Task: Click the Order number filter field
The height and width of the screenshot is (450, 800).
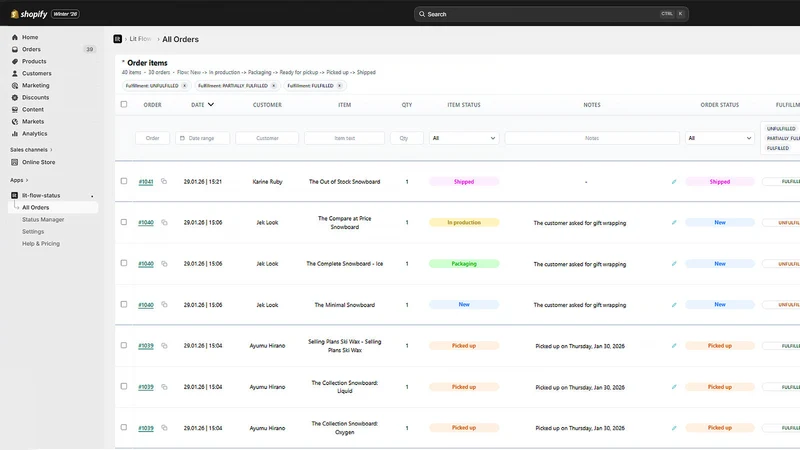Action: 152,138
